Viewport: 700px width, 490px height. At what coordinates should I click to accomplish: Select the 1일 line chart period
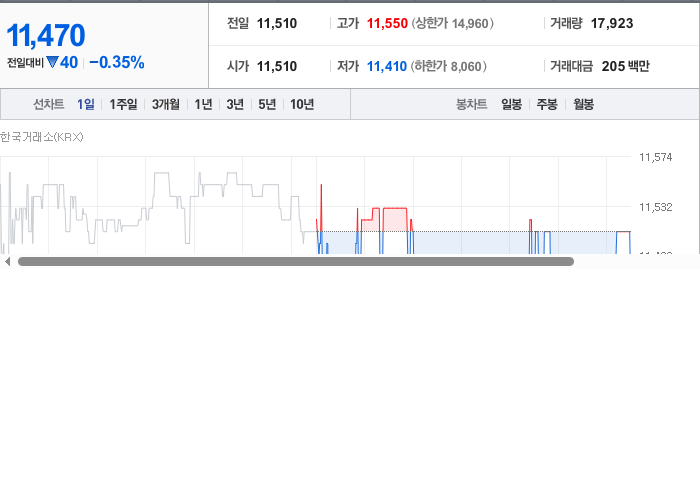click(86, 104)
